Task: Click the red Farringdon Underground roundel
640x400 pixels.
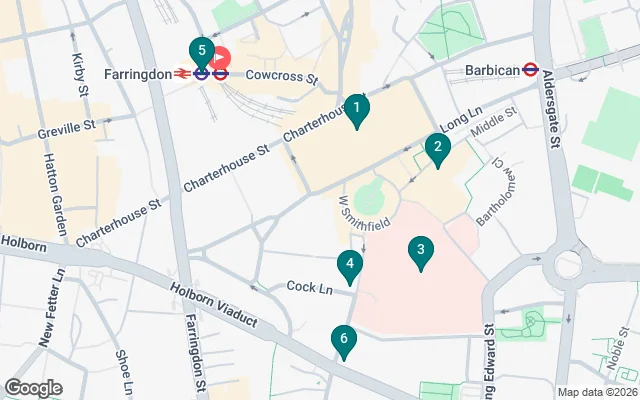Action: 220,74
